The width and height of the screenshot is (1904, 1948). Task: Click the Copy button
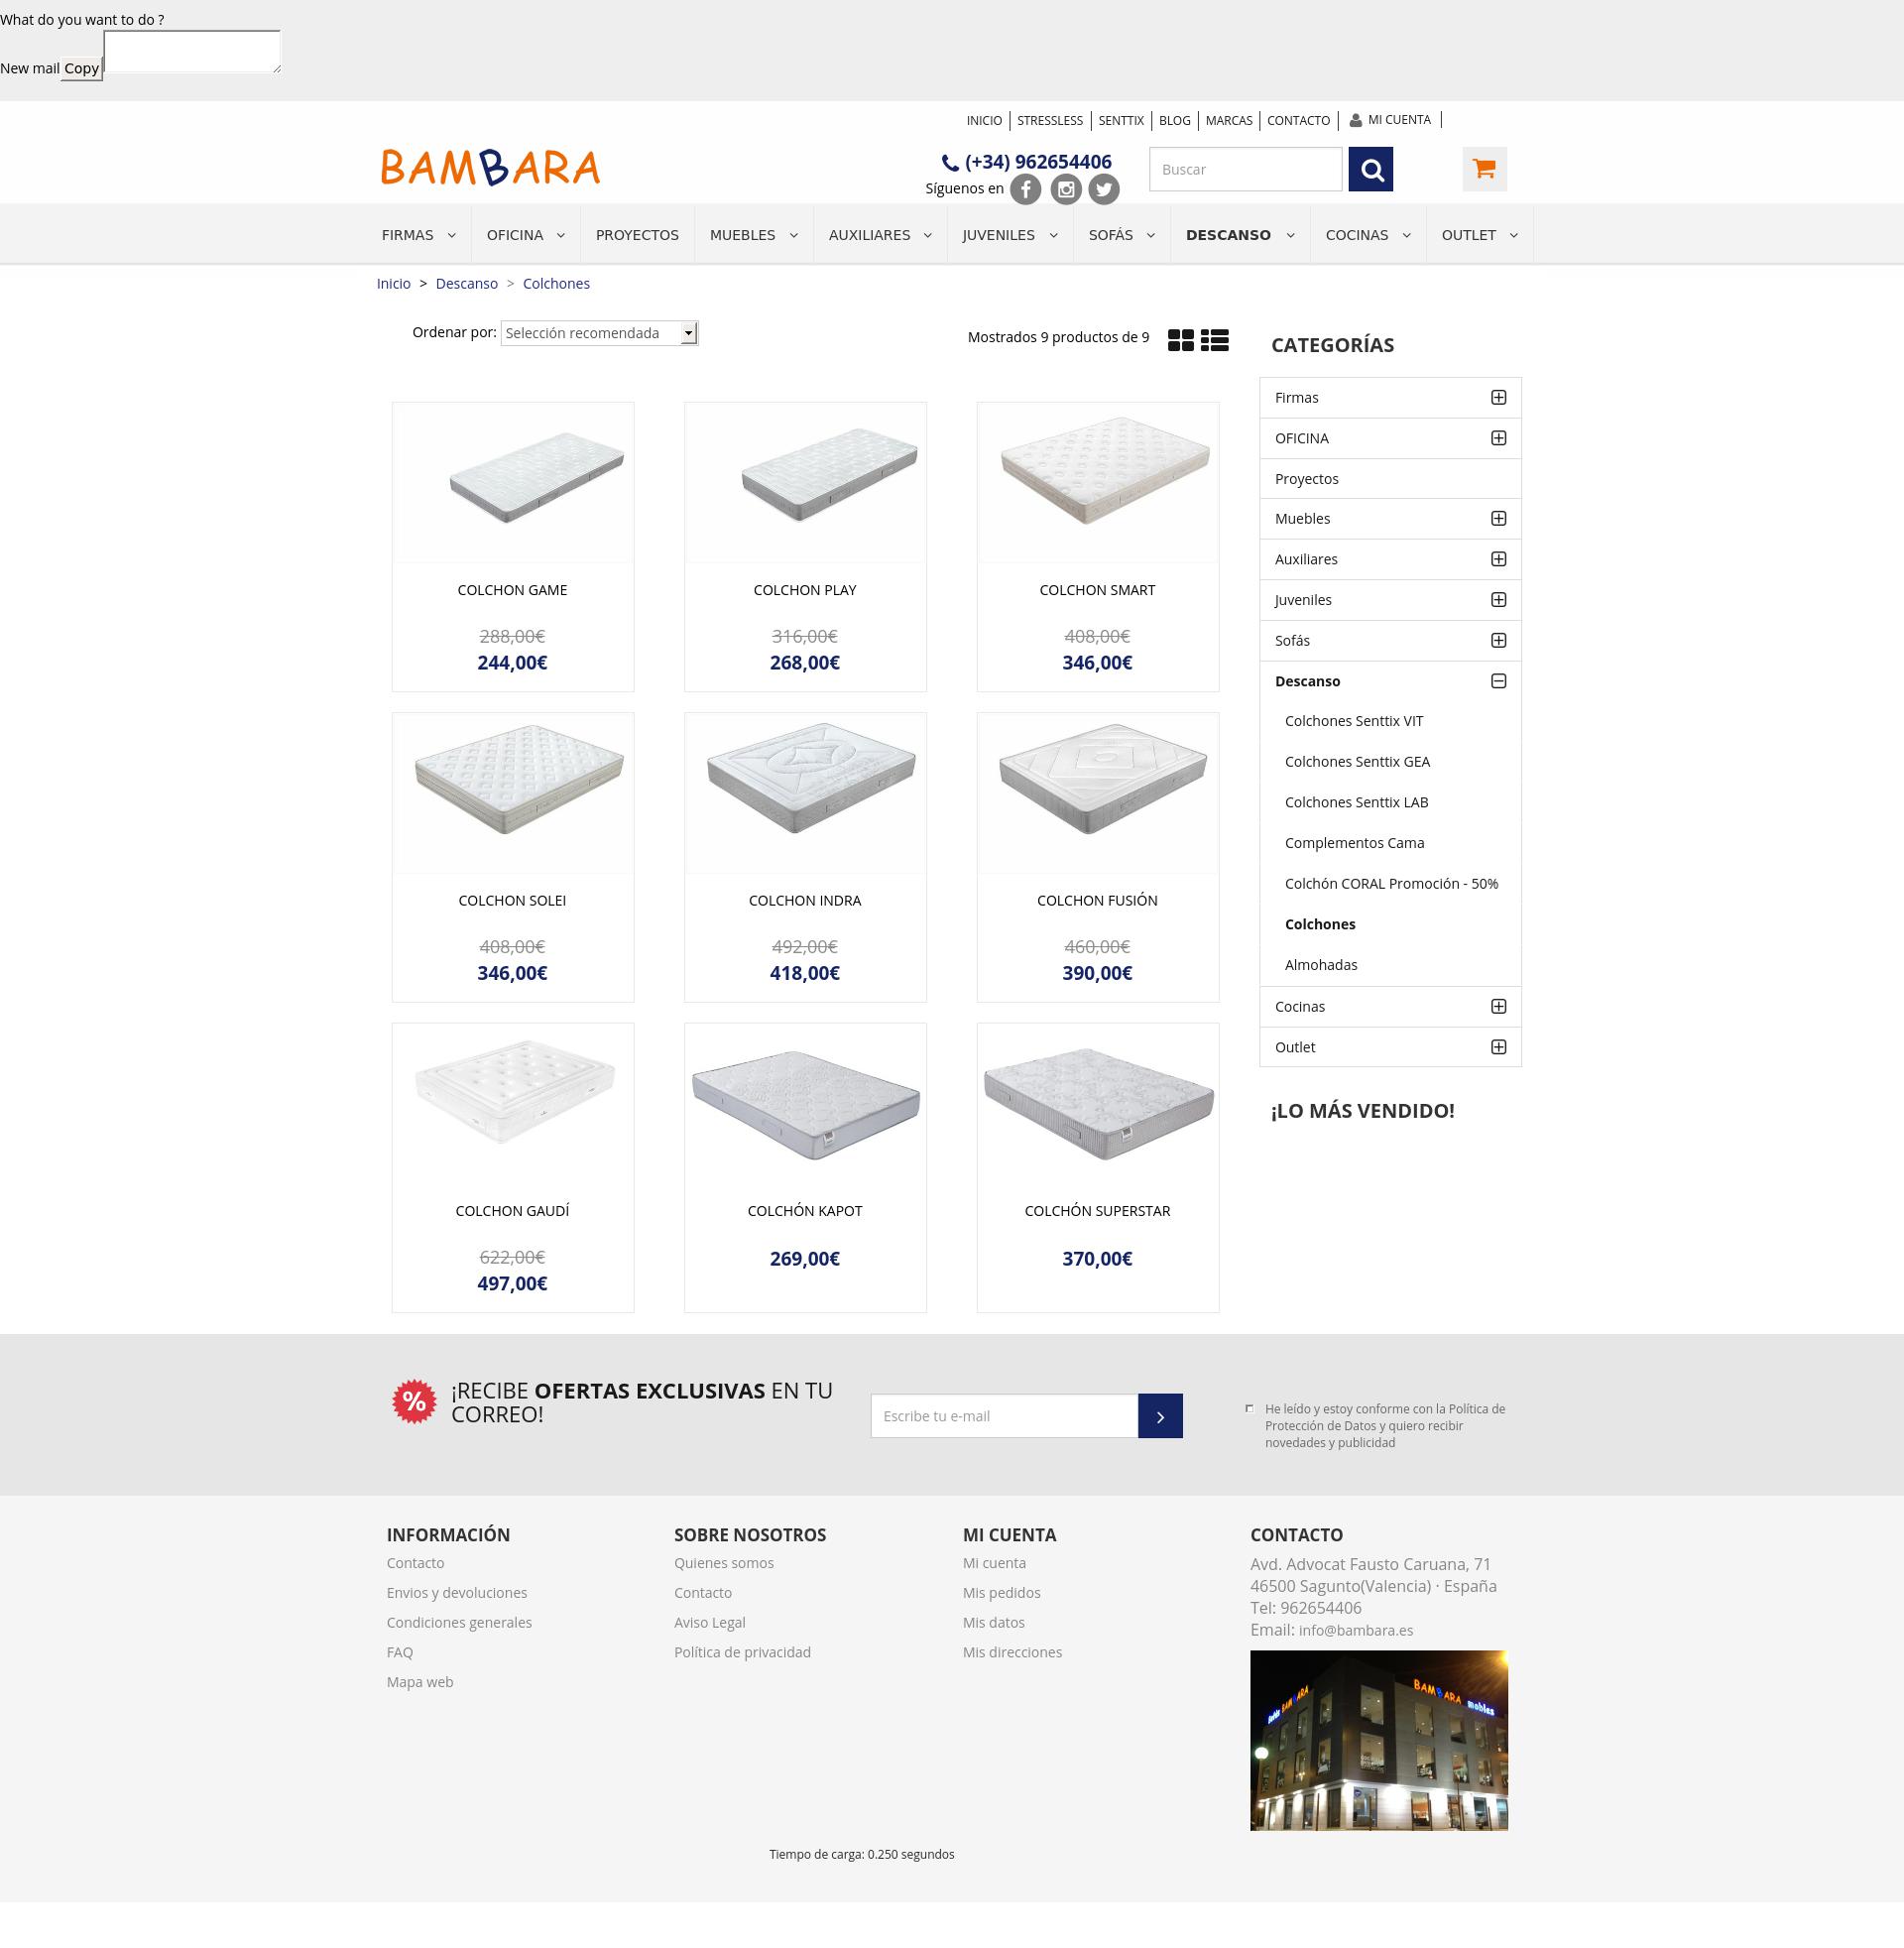81,69
